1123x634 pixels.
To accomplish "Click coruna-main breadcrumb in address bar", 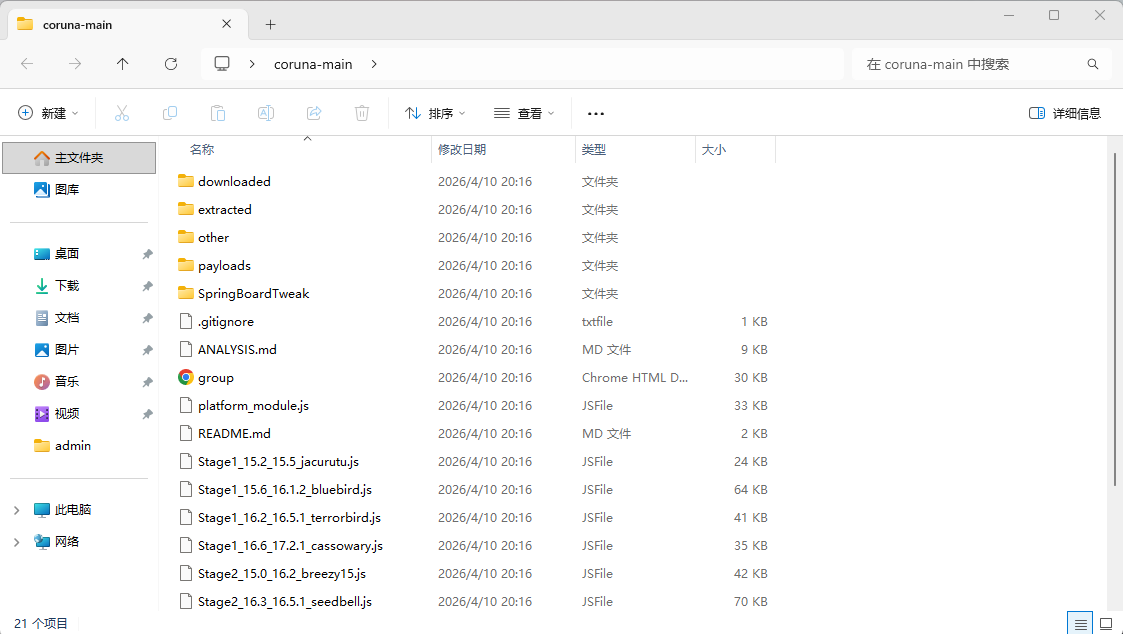I will coord(313,64).
